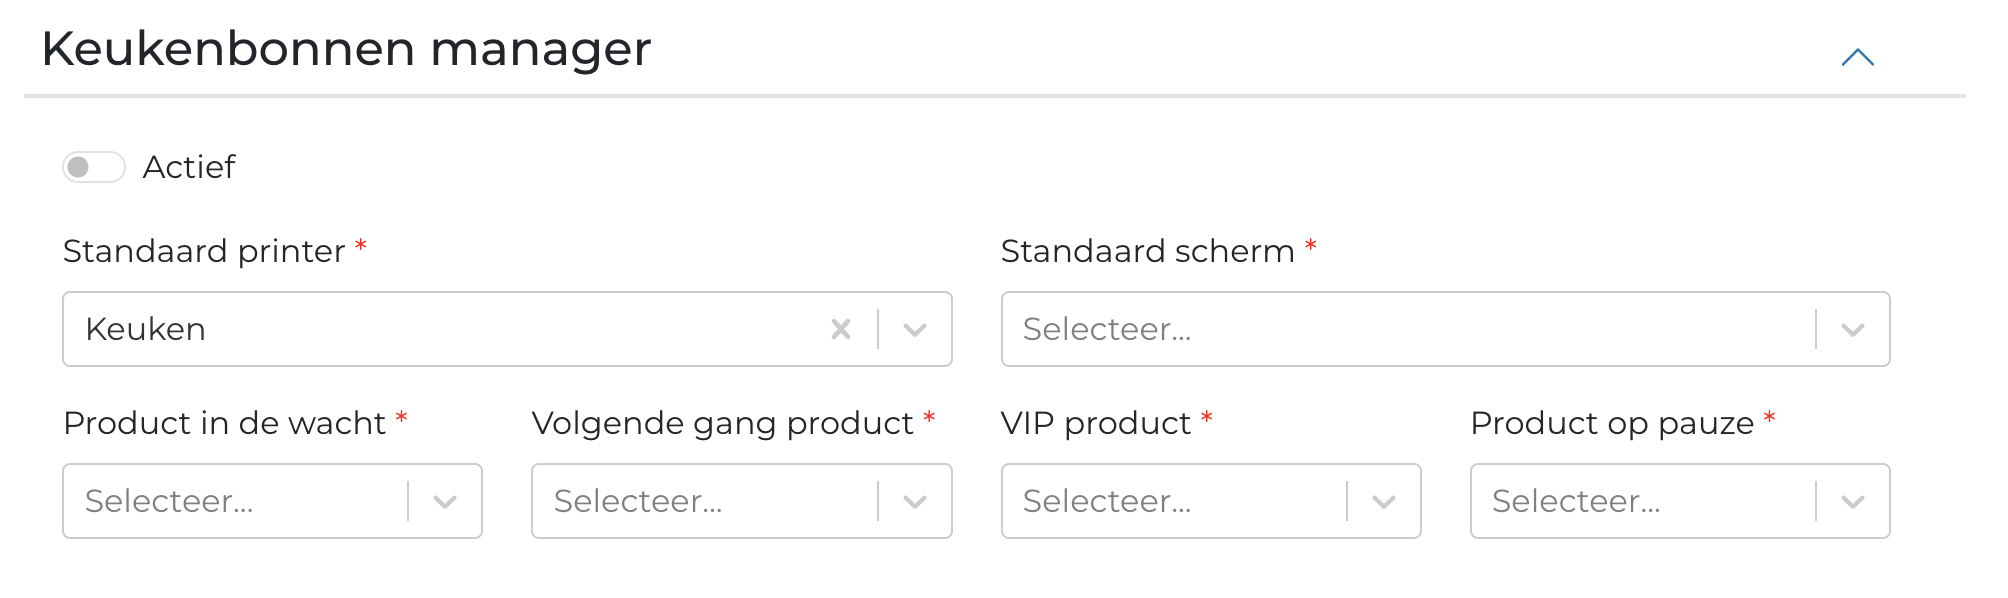The width and height of the screenshot is (2008, 598).
Task: Clear the selected Keuken printer value
Action: (x=841, y=328)
